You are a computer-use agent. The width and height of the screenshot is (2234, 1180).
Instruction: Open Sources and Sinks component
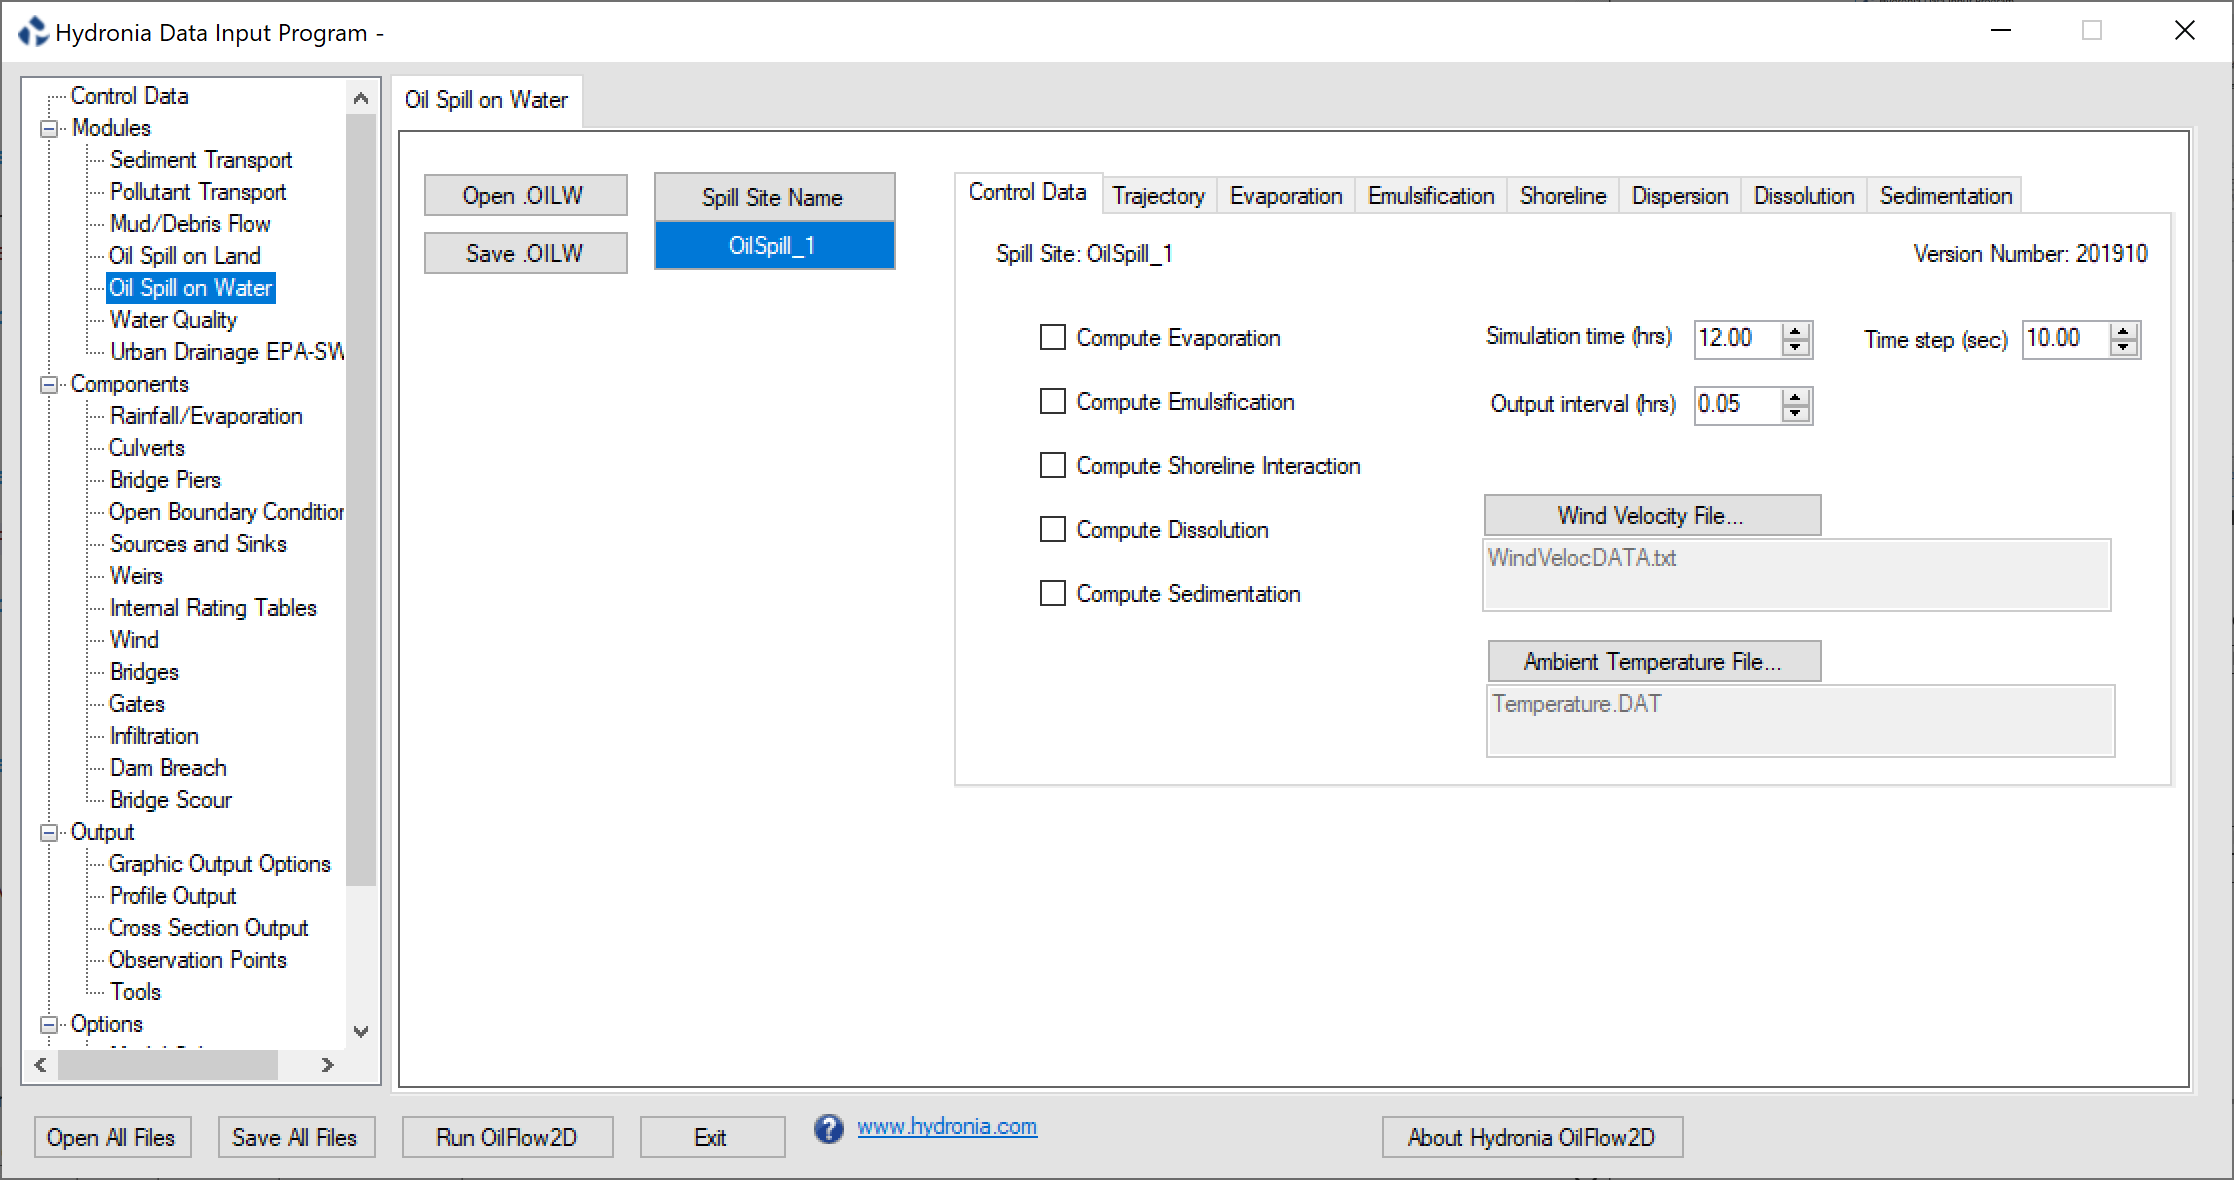(x=198, y=544)
